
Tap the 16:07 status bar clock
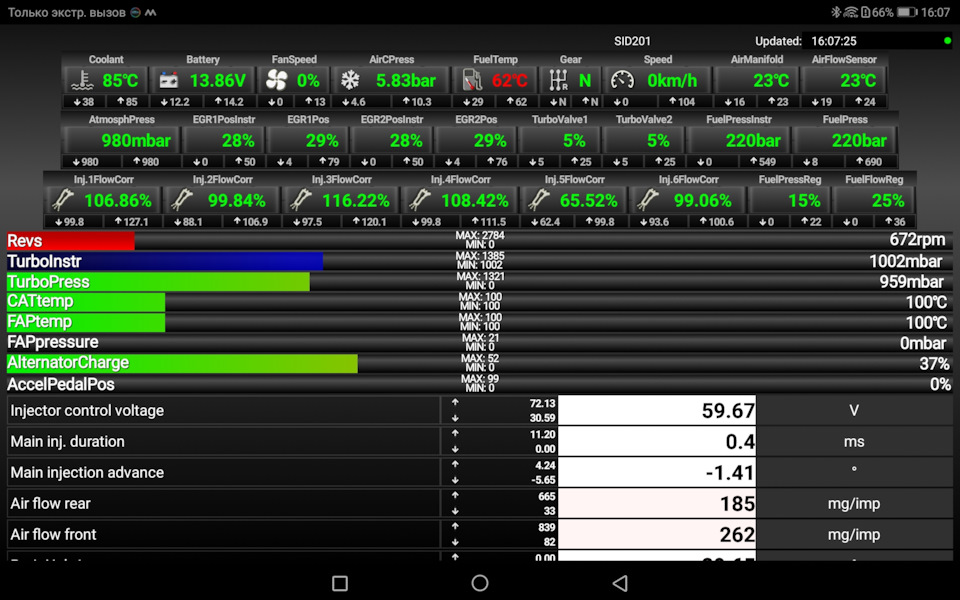(936, 12)
